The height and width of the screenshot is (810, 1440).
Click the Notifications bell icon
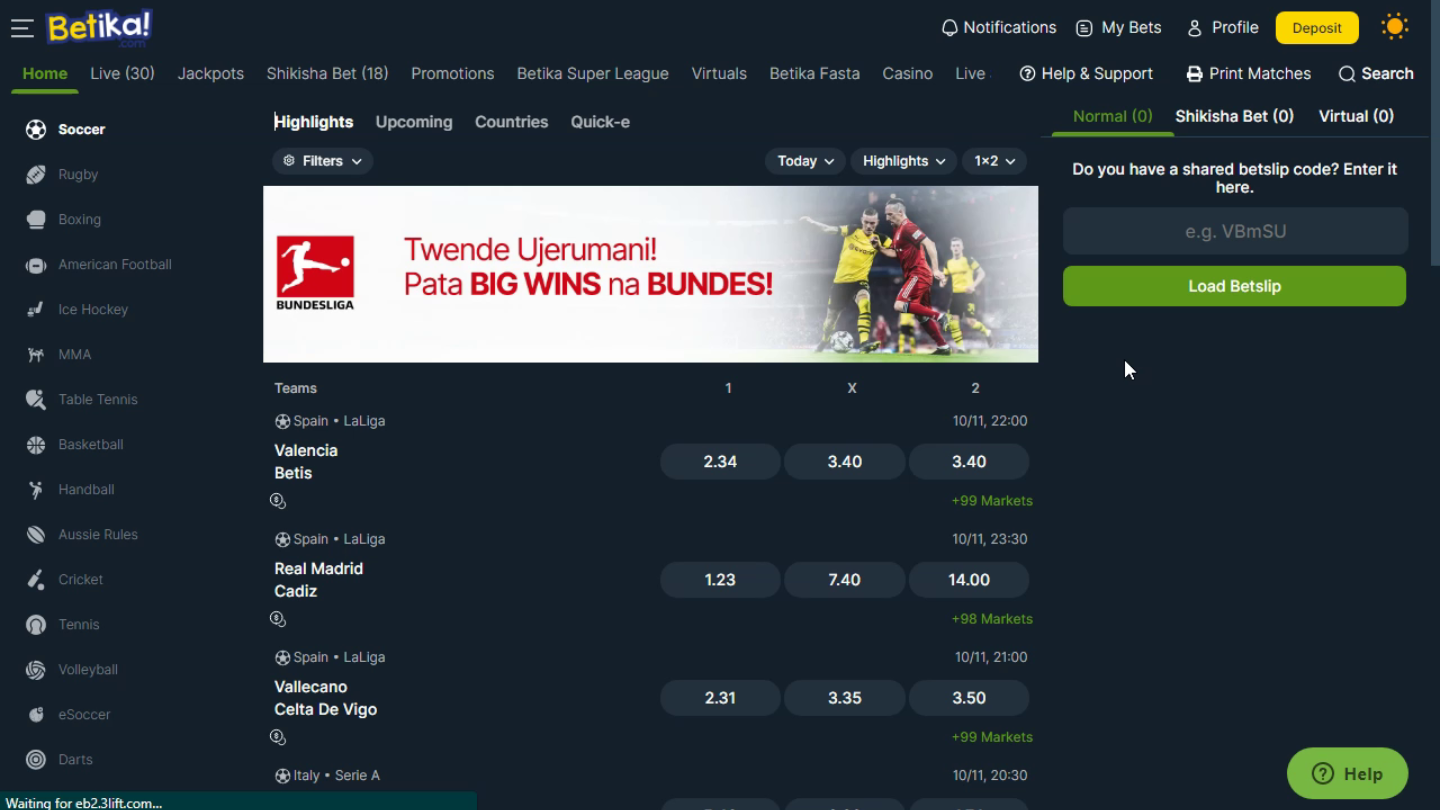click(950, 28)
